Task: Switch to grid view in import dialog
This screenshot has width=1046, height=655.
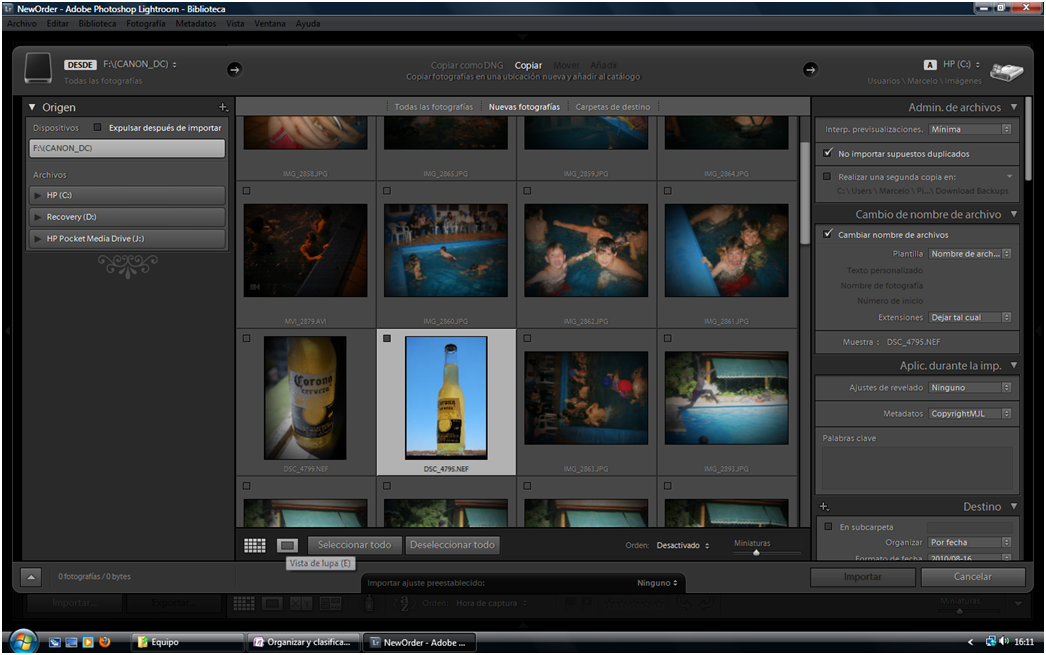Action: coord(254,546)
